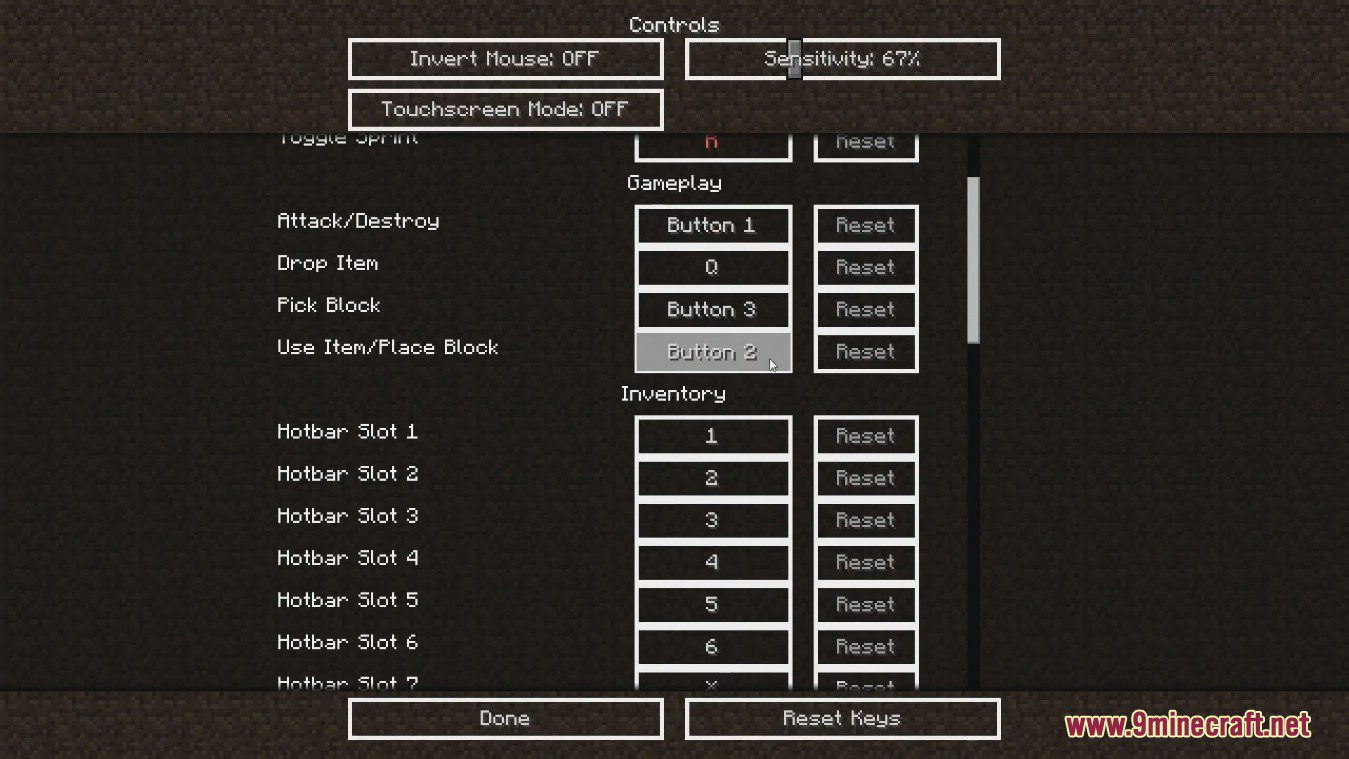This screenshot has width=1349, height=759.
Task: Click the Pick Block label
Action: click(x=329, y=306)
